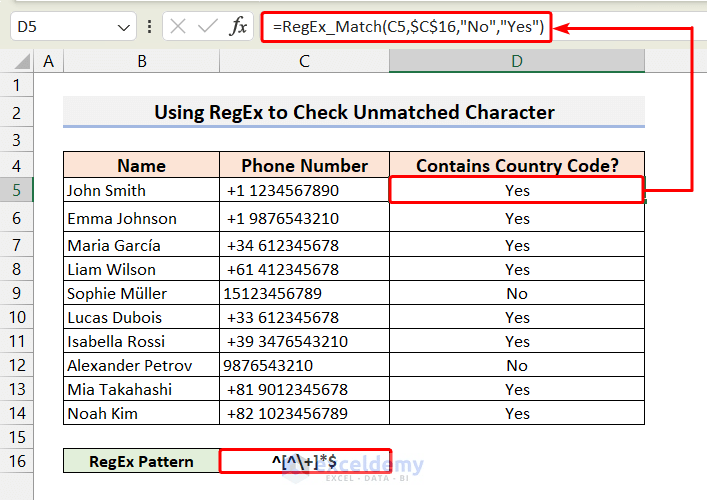
Task: Click the title 'Using RegEx to Check Unmatched Character'
Action: (x=354, y=112)
